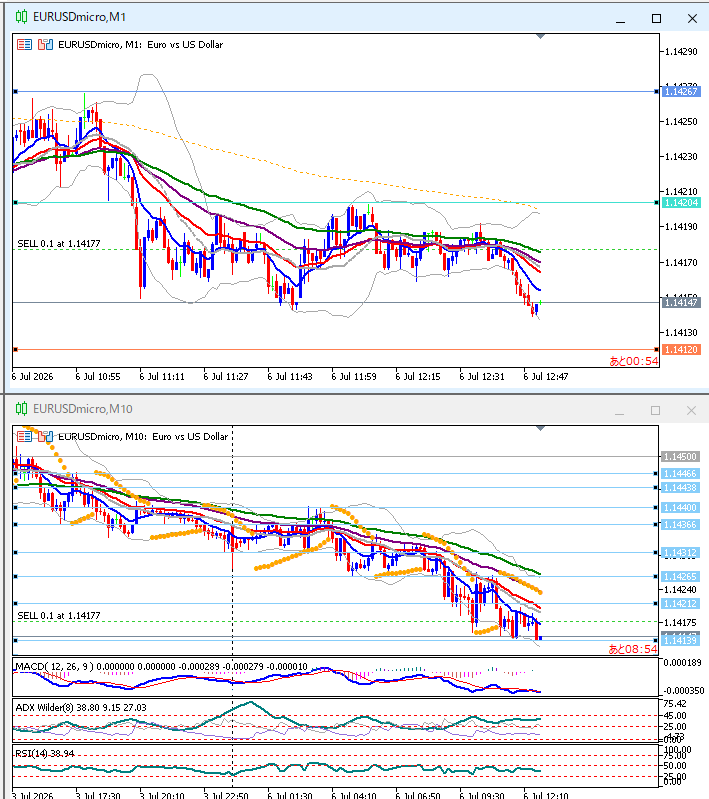
Task: Select the 1.14120 orange price level label
Action: [681, 350]
